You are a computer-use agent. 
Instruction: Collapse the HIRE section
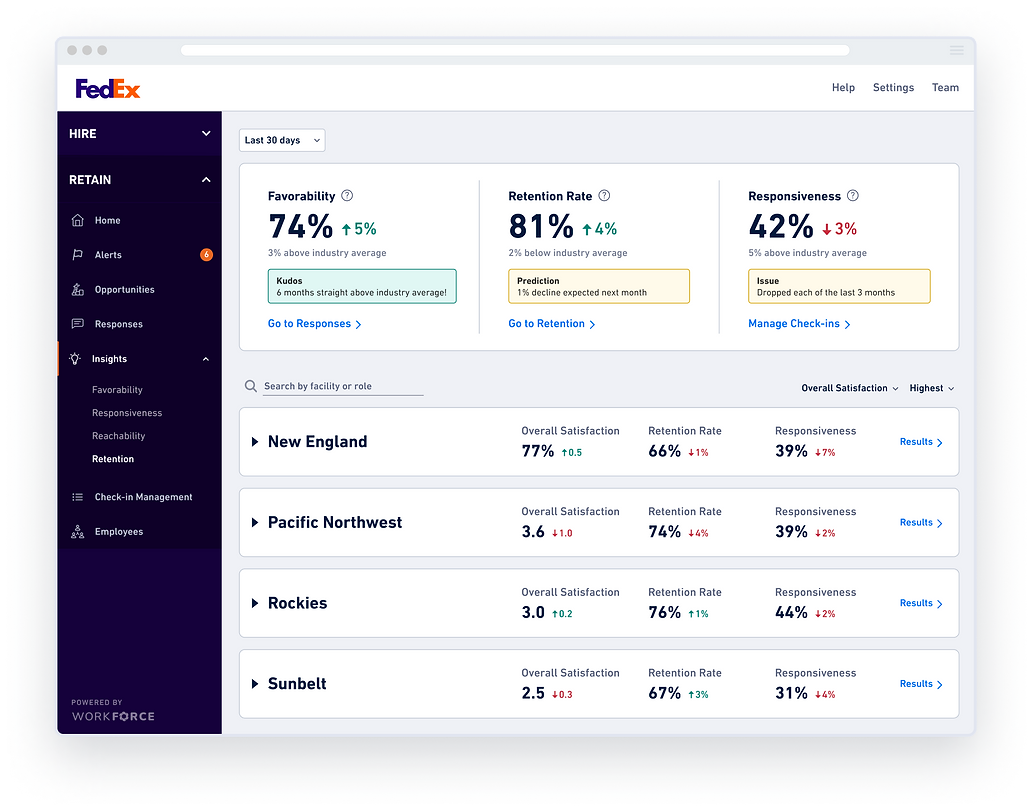tap(206, 133)
